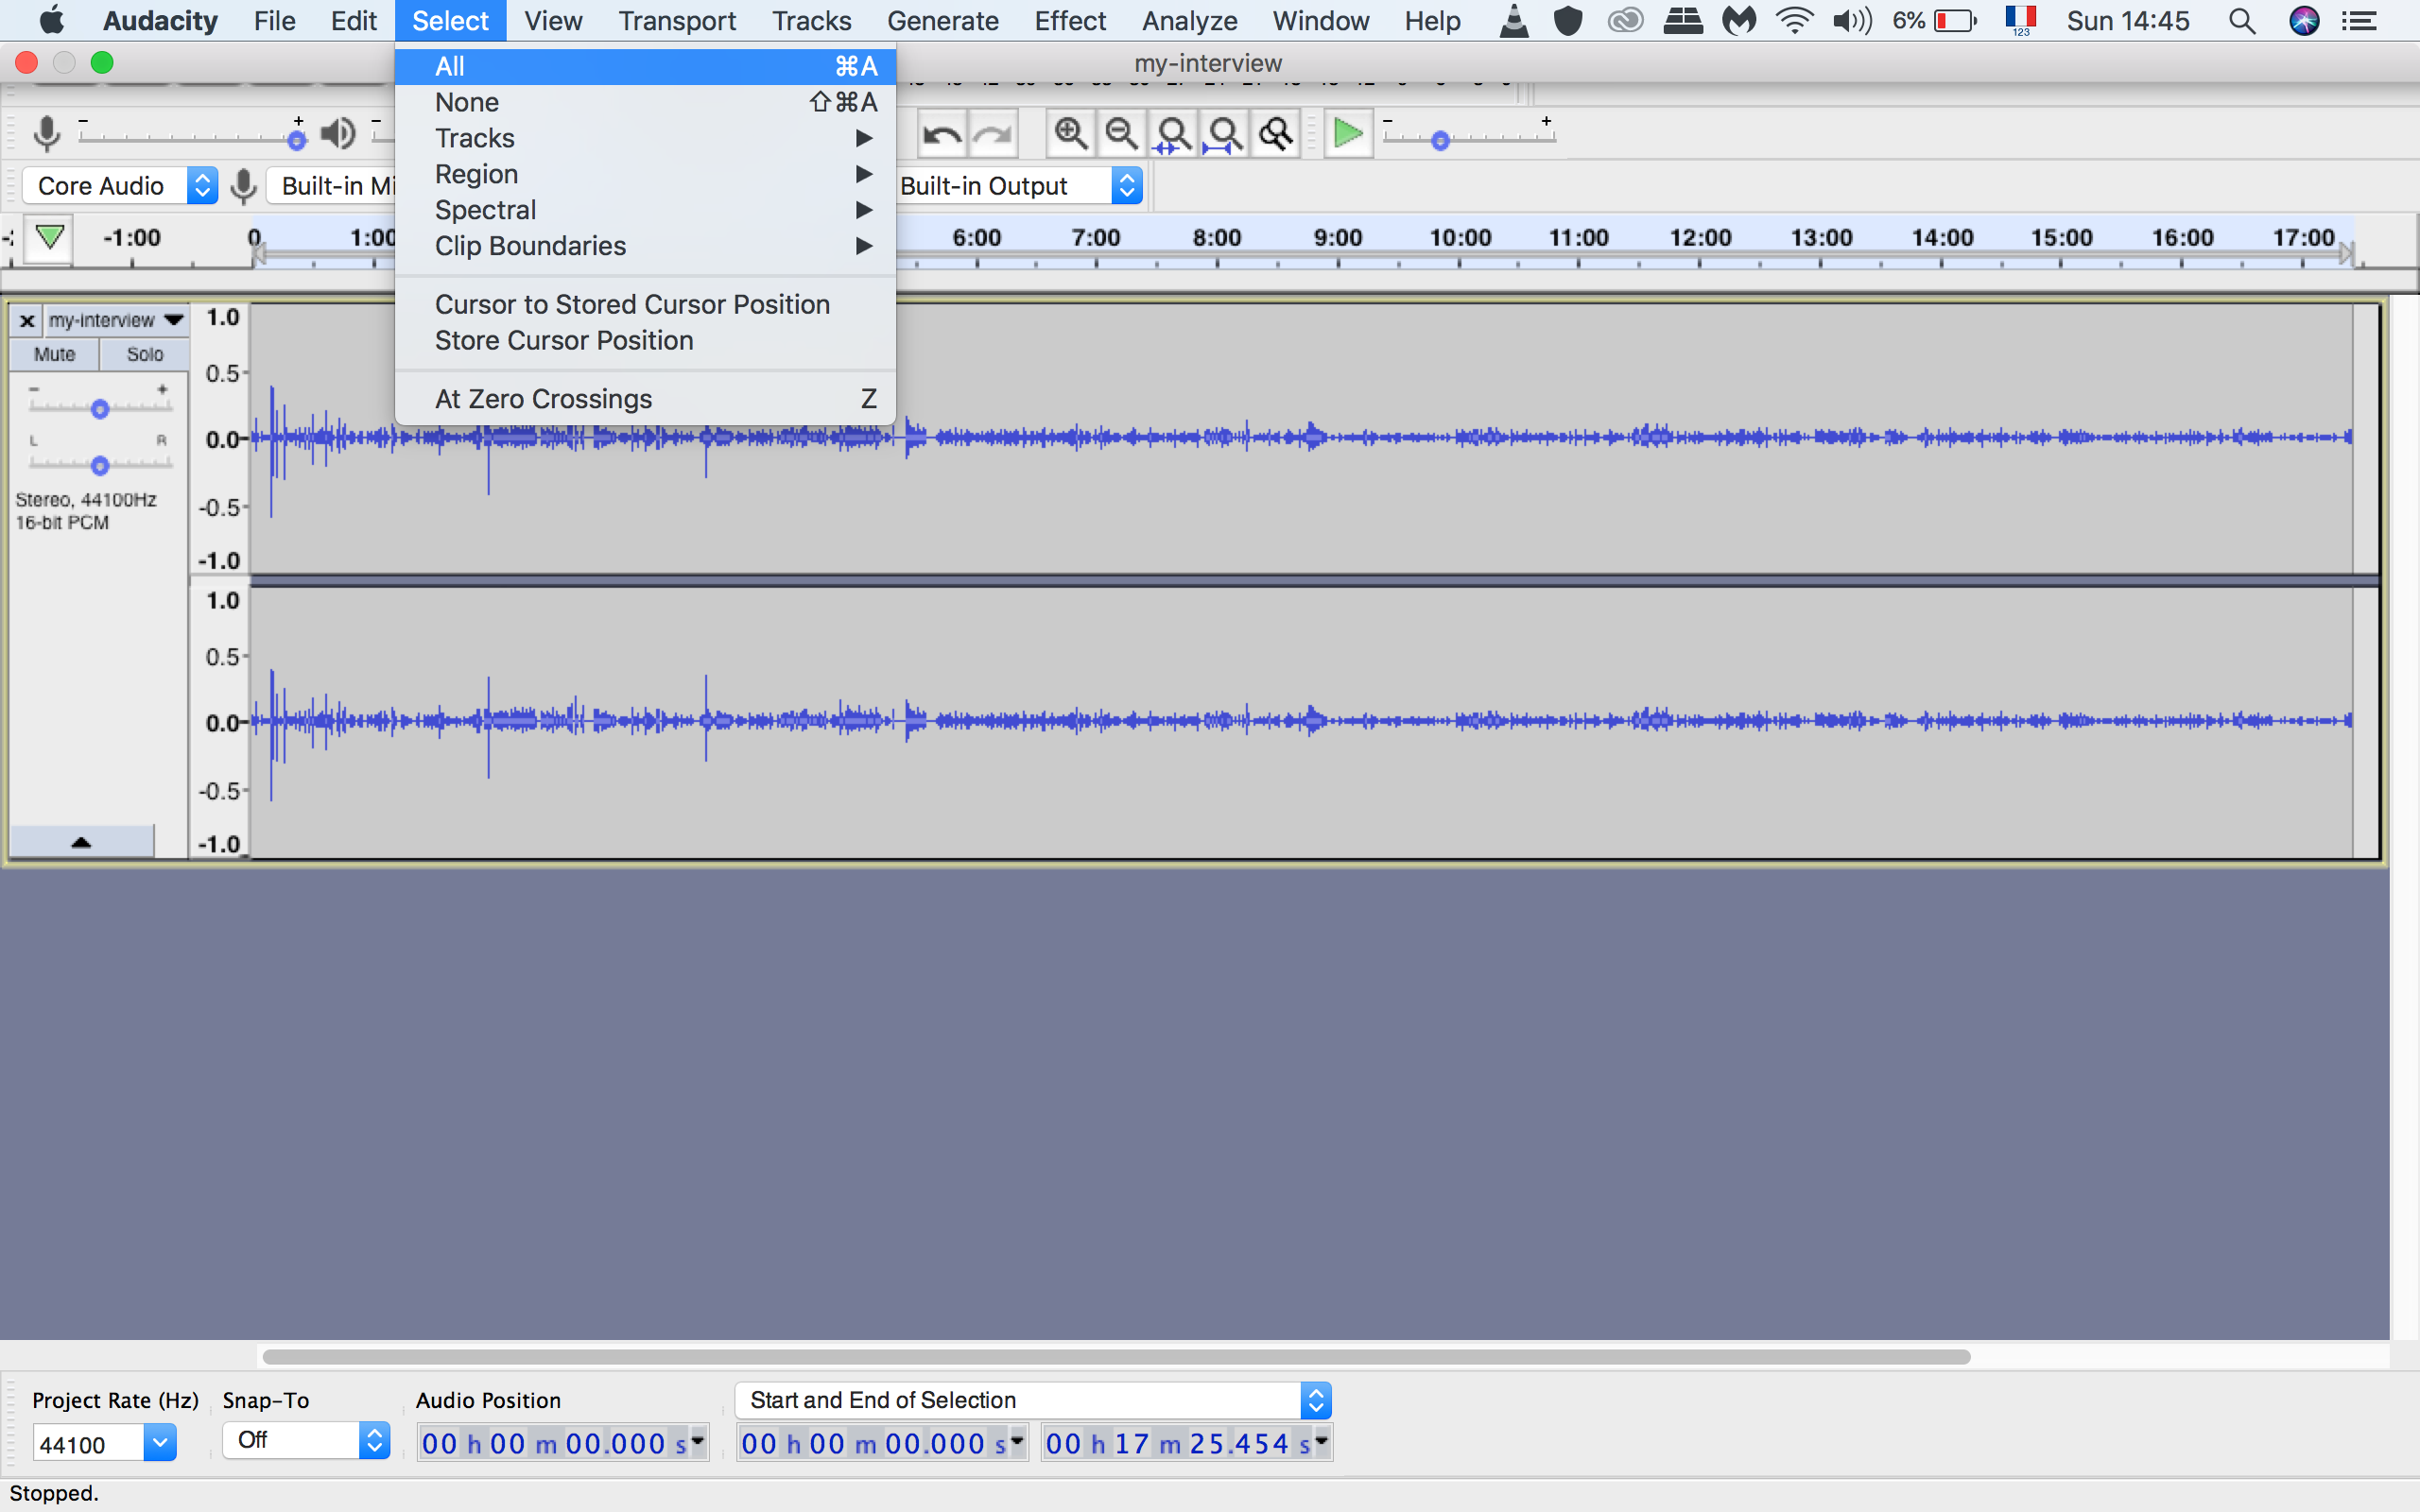Image resolution: width=2420 pixels, height=1512 pixels.
Task: Open the Effect menu
Action: tap(1070, 21)
